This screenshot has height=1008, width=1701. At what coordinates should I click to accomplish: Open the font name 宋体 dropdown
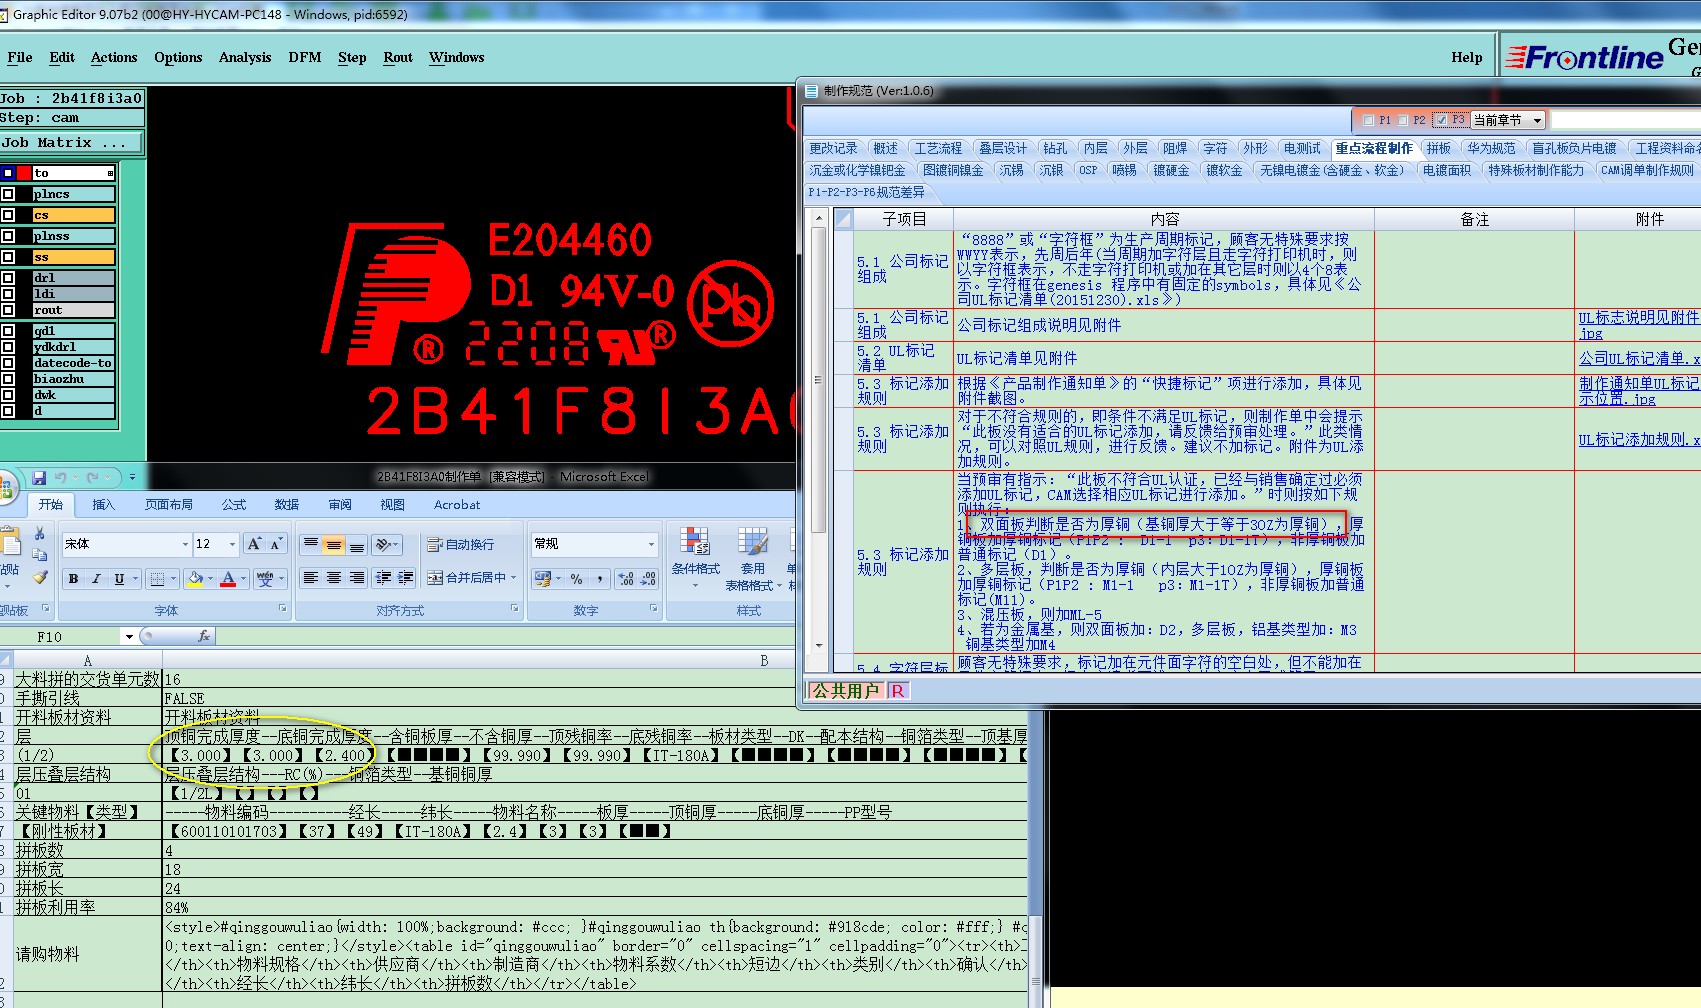point(185,544)
